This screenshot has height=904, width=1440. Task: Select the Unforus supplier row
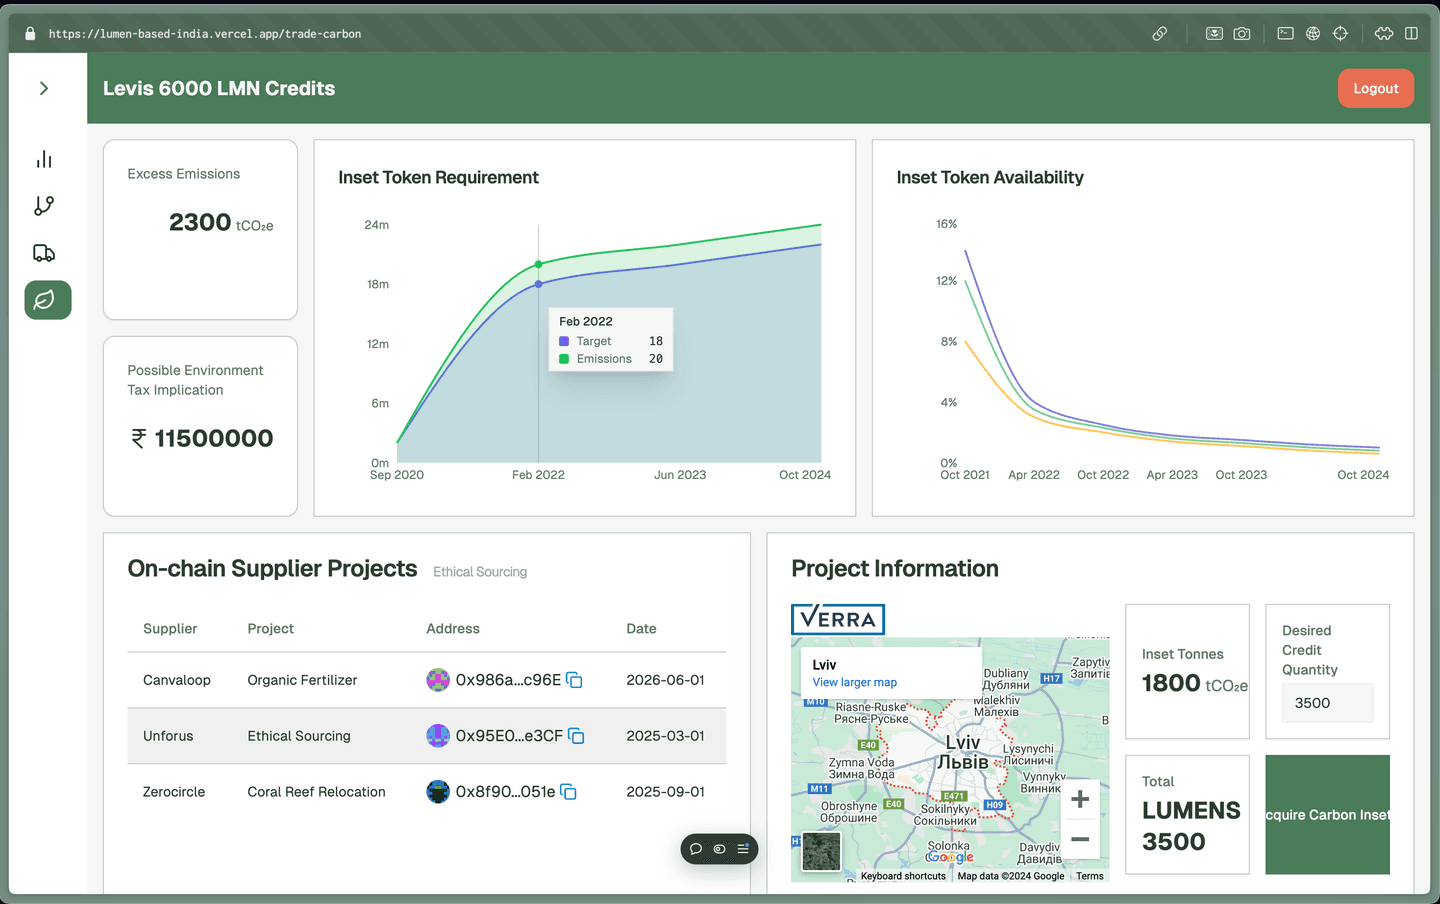click(427, 736)
